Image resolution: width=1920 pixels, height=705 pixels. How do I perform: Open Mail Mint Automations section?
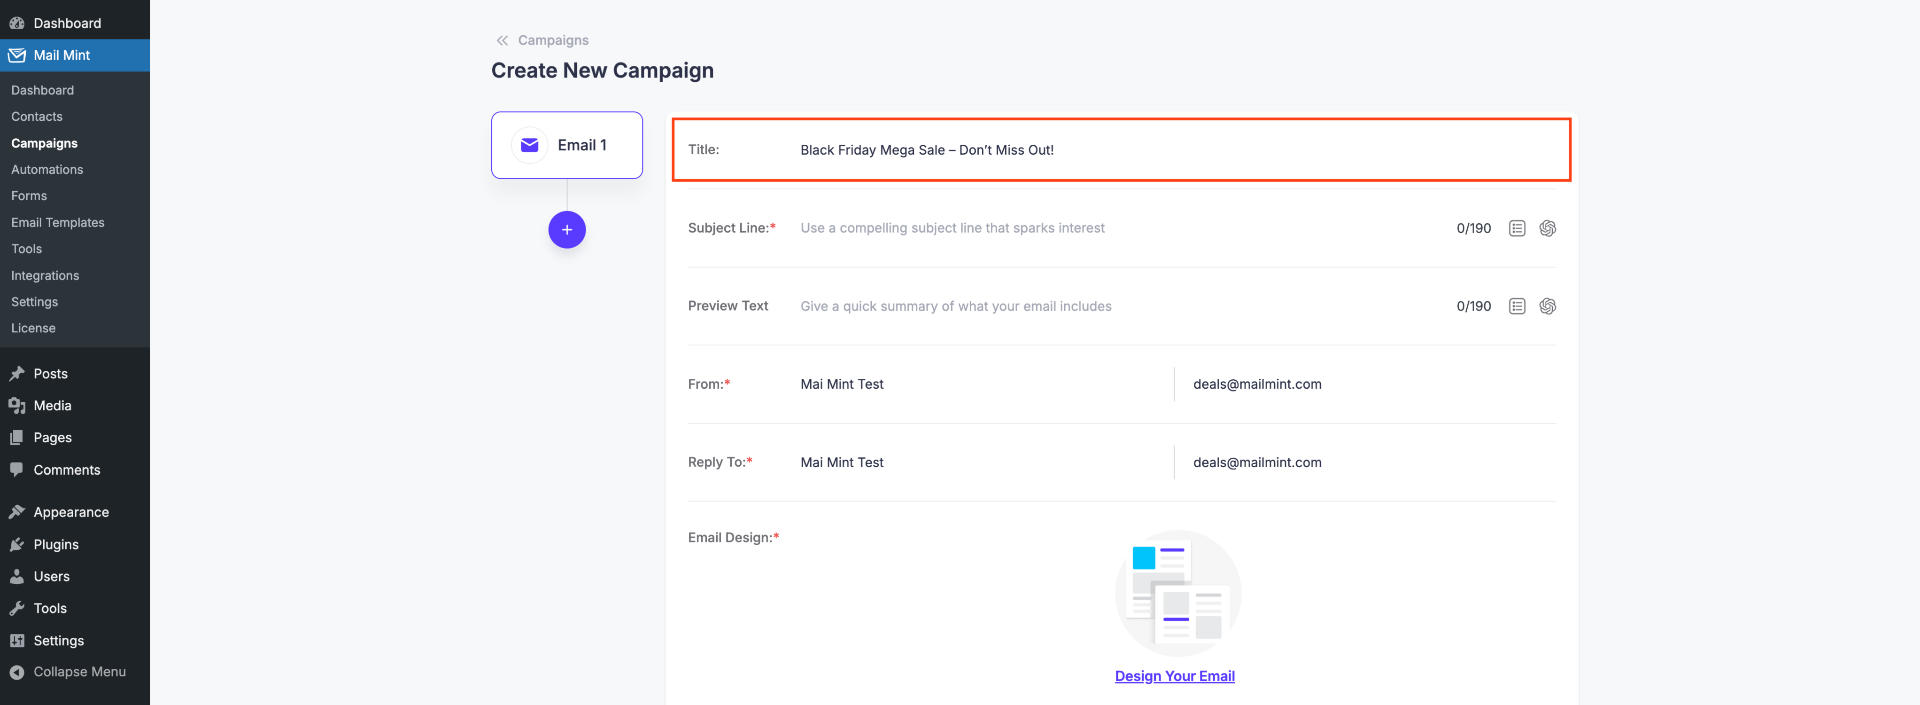[47, 169]
